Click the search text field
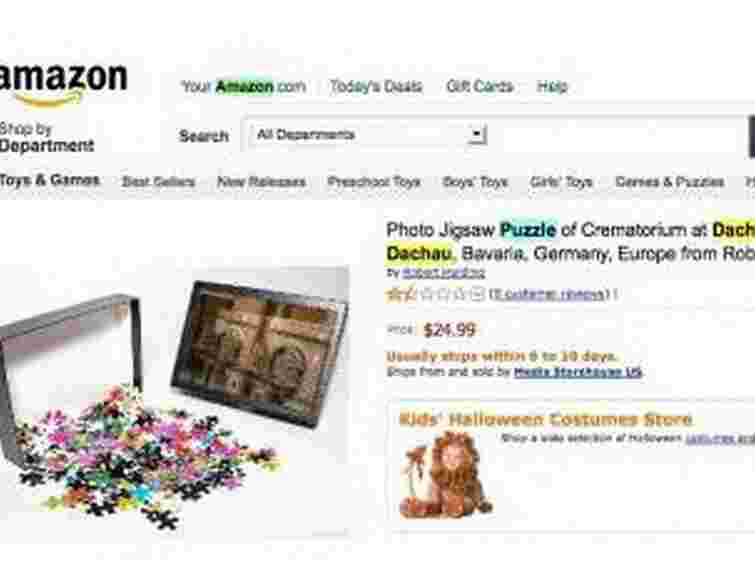Image resolution: width=755 pixels, height=568 pixels. click(x=619, y=137)
